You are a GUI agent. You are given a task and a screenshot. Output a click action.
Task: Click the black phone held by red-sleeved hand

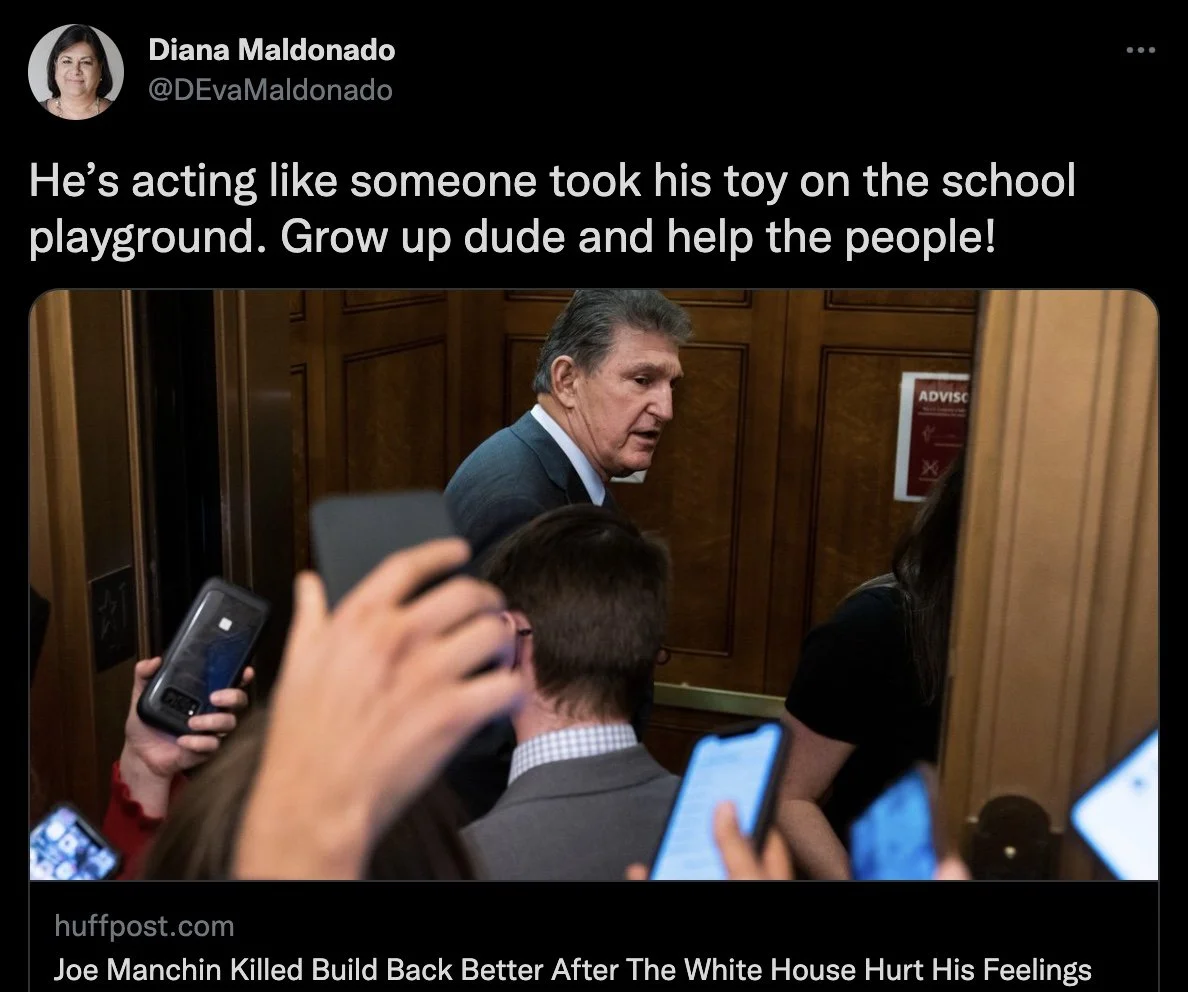pos(203,656)
